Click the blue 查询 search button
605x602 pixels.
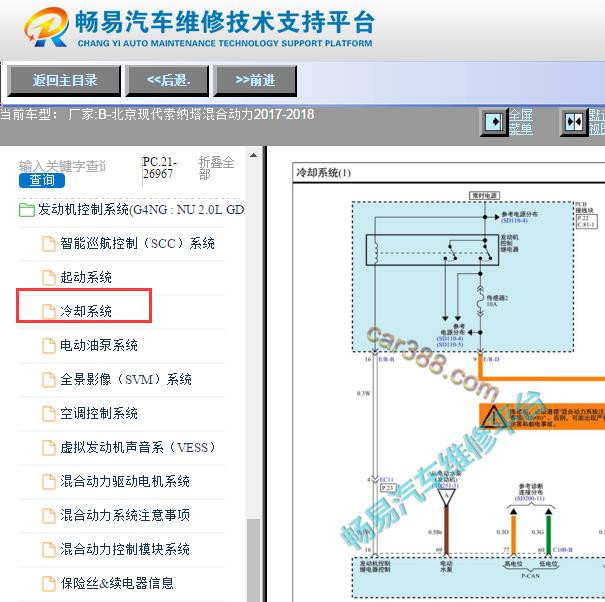[x=42, y=180]
